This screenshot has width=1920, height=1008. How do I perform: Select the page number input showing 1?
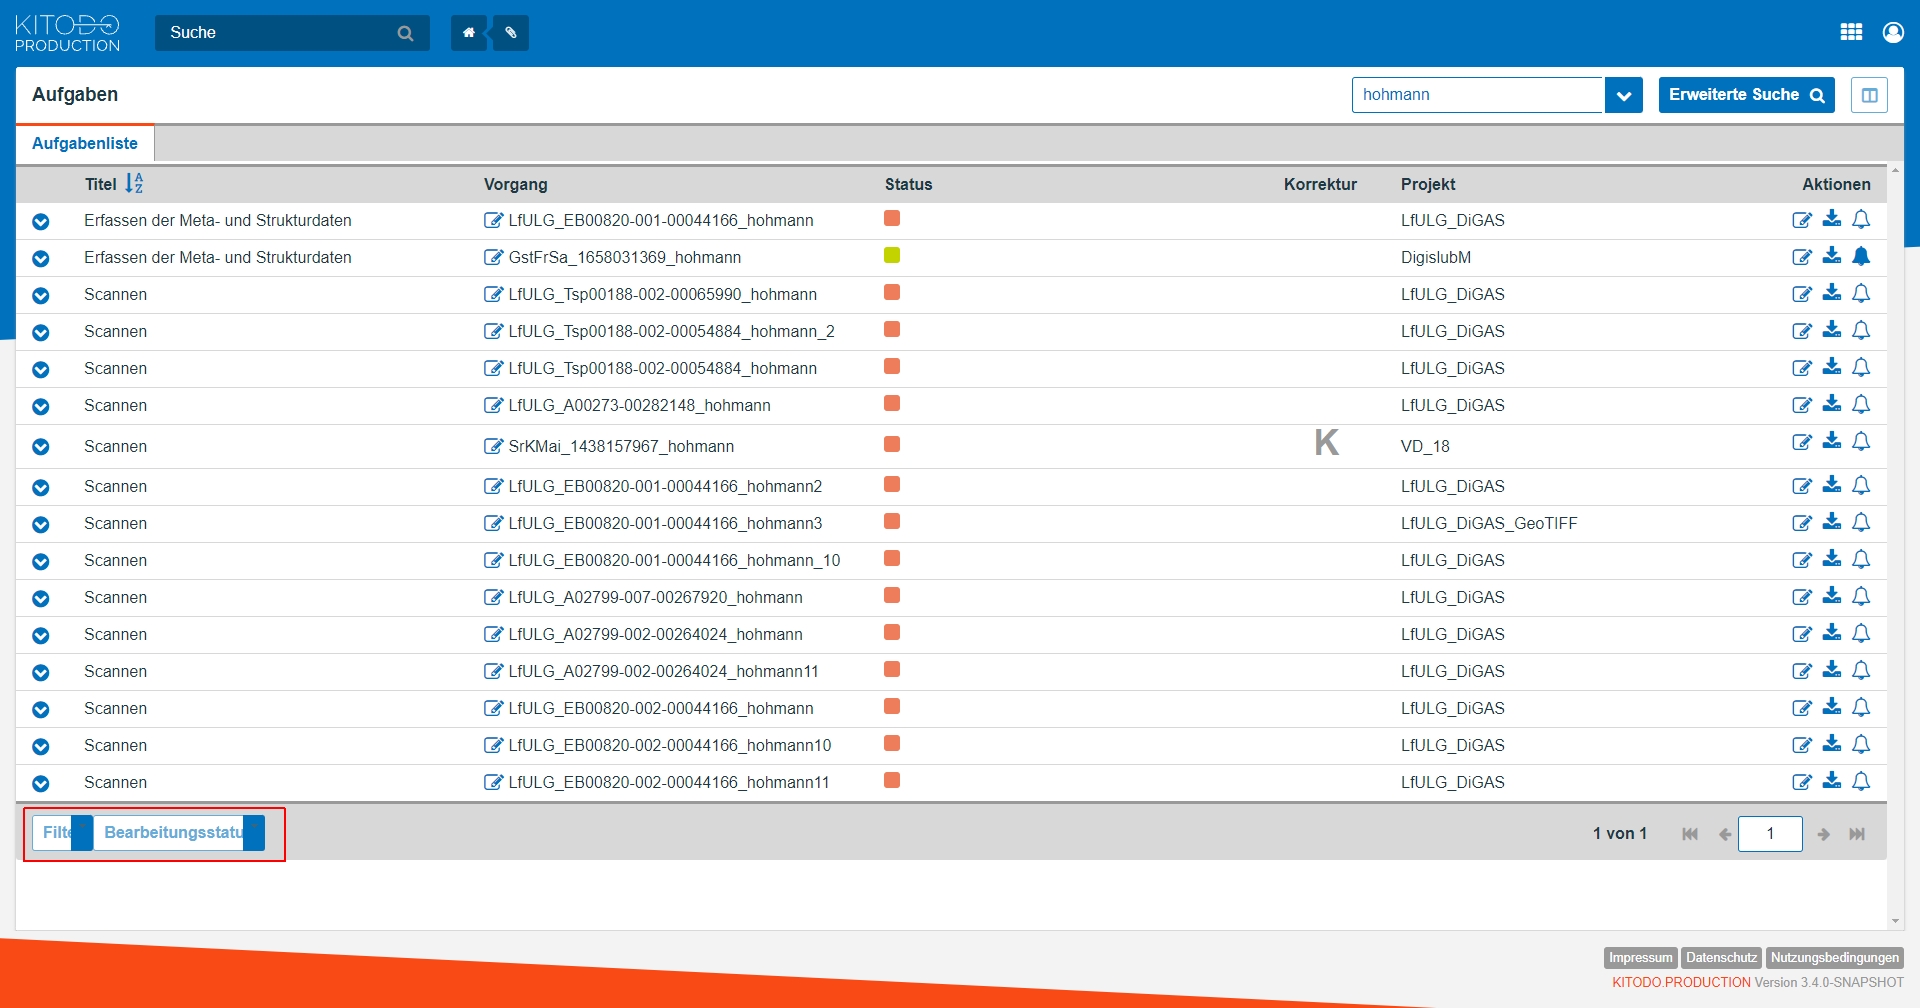coord(1770,833)
